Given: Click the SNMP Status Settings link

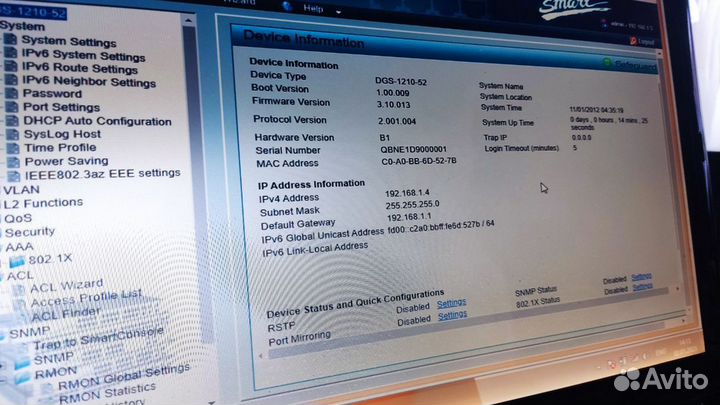Looking at the screenshot, I should click(641, 277).
